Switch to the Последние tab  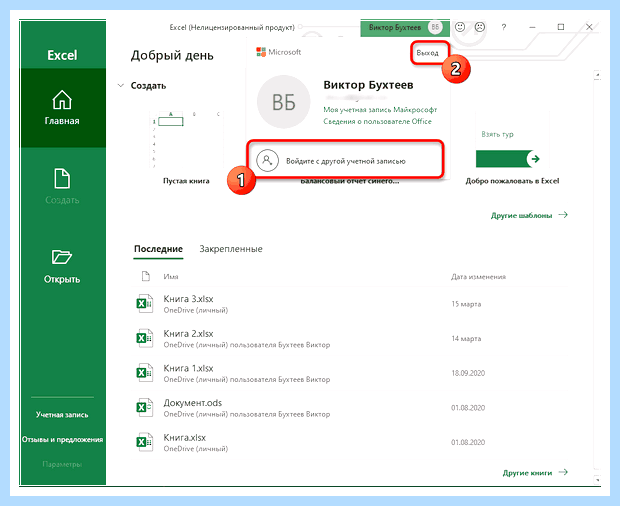click(x=158, y=249)
